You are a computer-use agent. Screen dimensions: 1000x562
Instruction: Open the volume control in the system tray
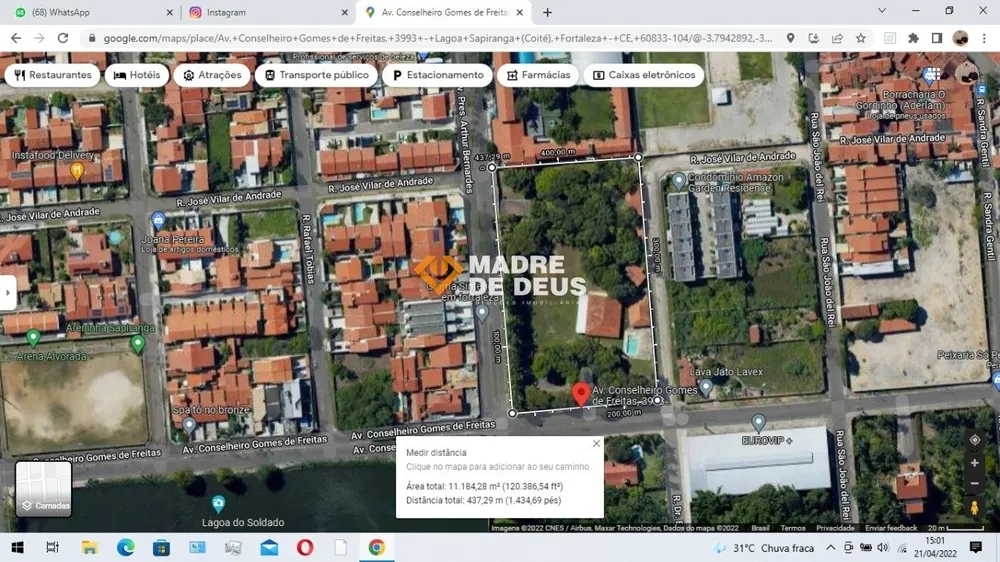pyautogui.click(x=883, y=548)
